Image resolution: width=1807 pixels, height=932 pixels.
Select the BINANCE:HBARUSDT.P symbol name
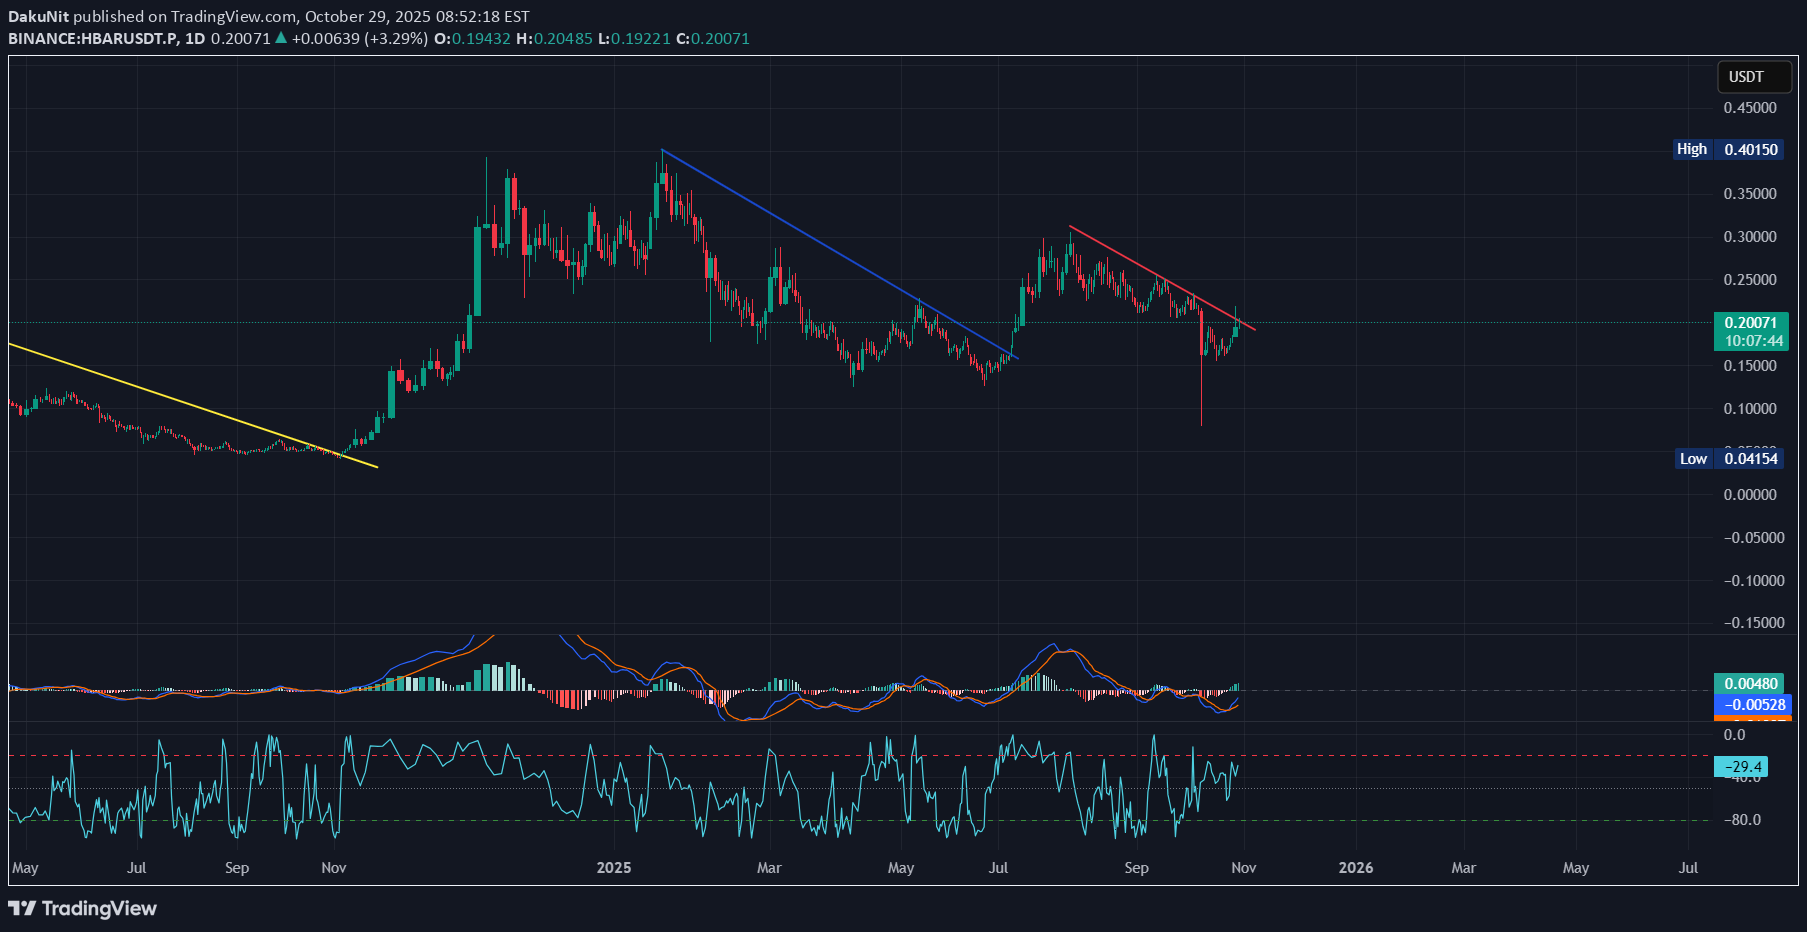tap(92, 38)
